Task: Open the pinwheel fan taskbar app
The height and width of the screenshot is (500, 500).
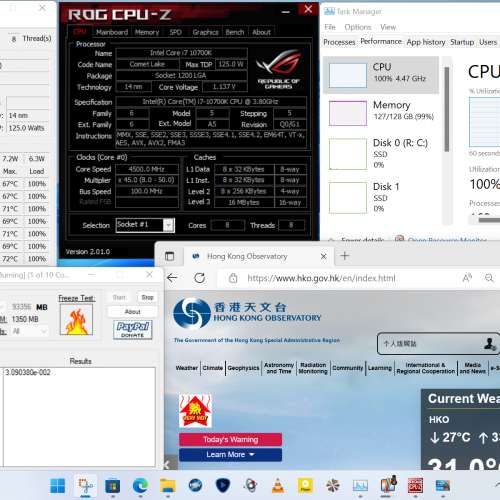Action: 333,486
